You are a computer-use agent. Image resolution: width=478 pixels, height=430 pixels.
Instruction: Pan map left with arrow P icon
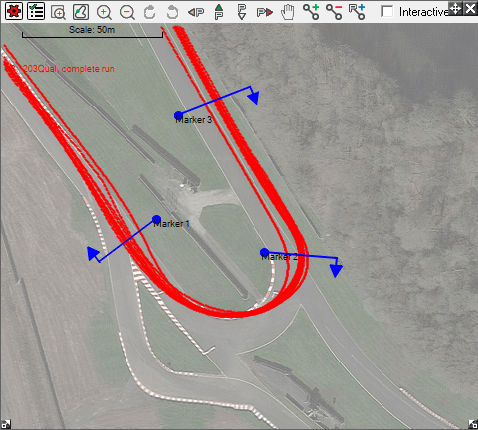196,13
